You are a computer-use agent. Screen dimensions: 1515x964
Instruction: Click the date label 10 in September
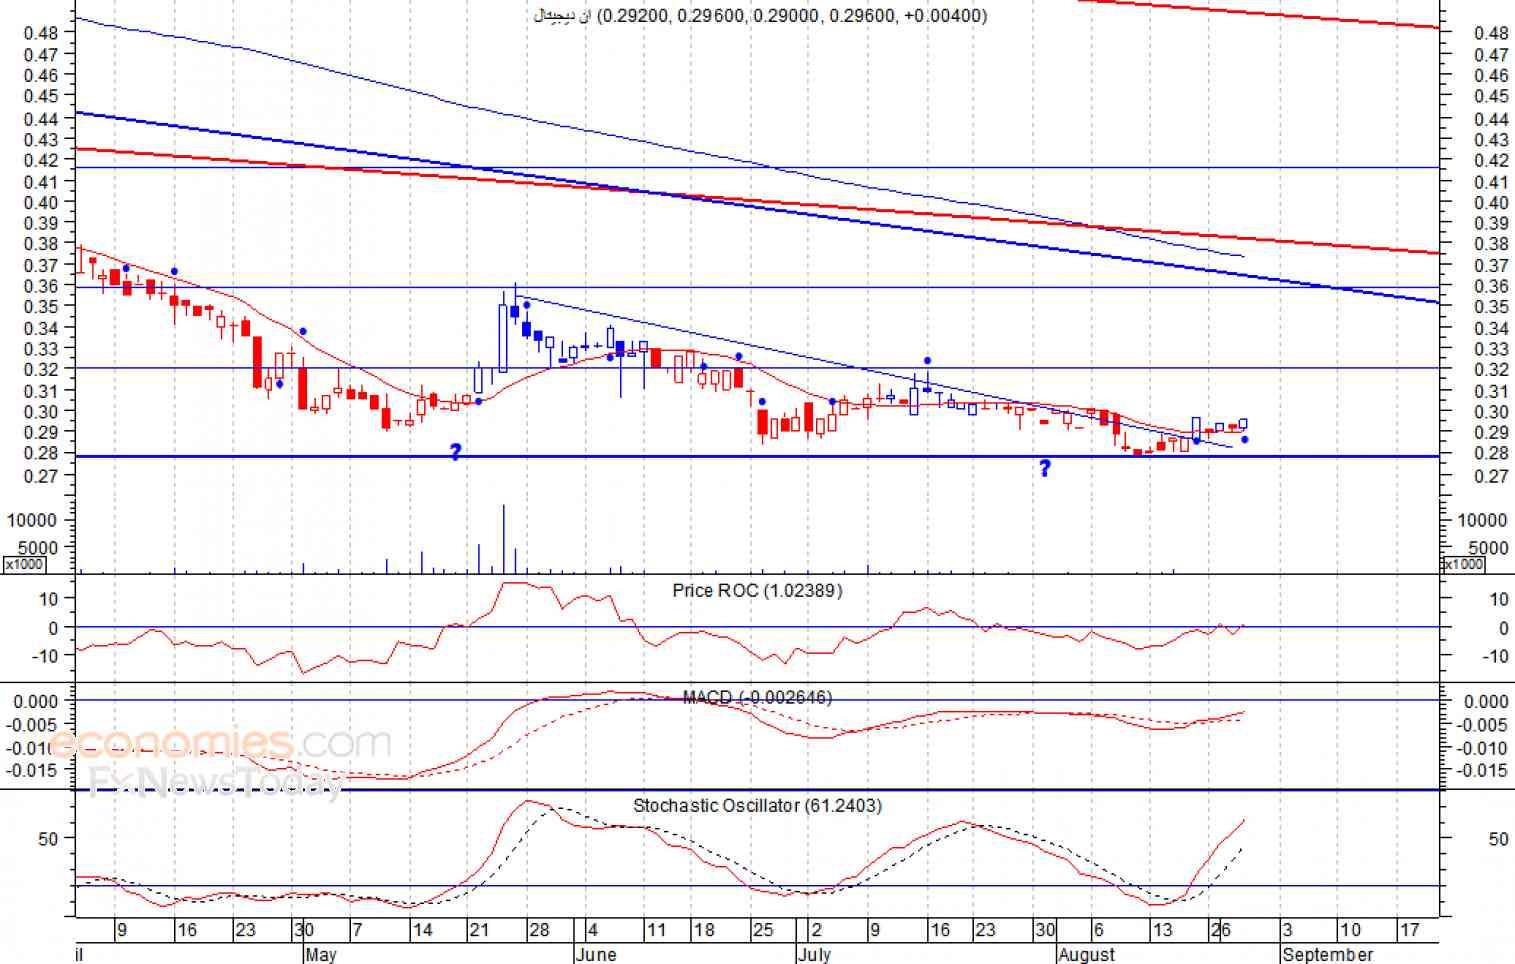tap(1350, 930)
